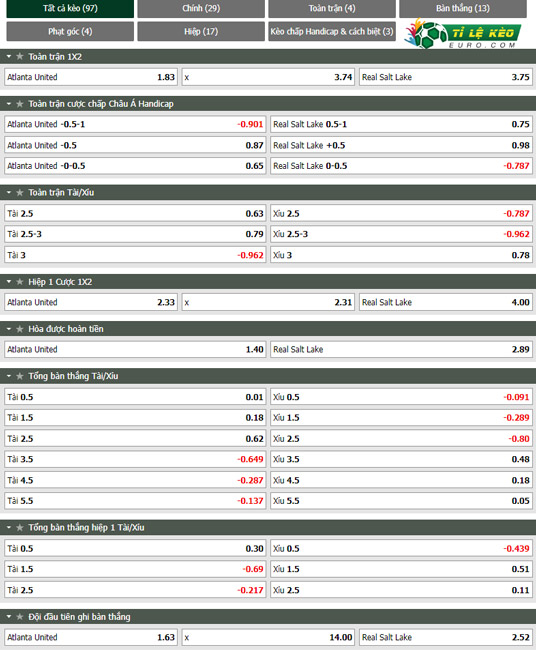Star the Toàn trận Tài/Xỉu section
The width and height of the screenshot is (536, 655).
[x=20, y=193]
